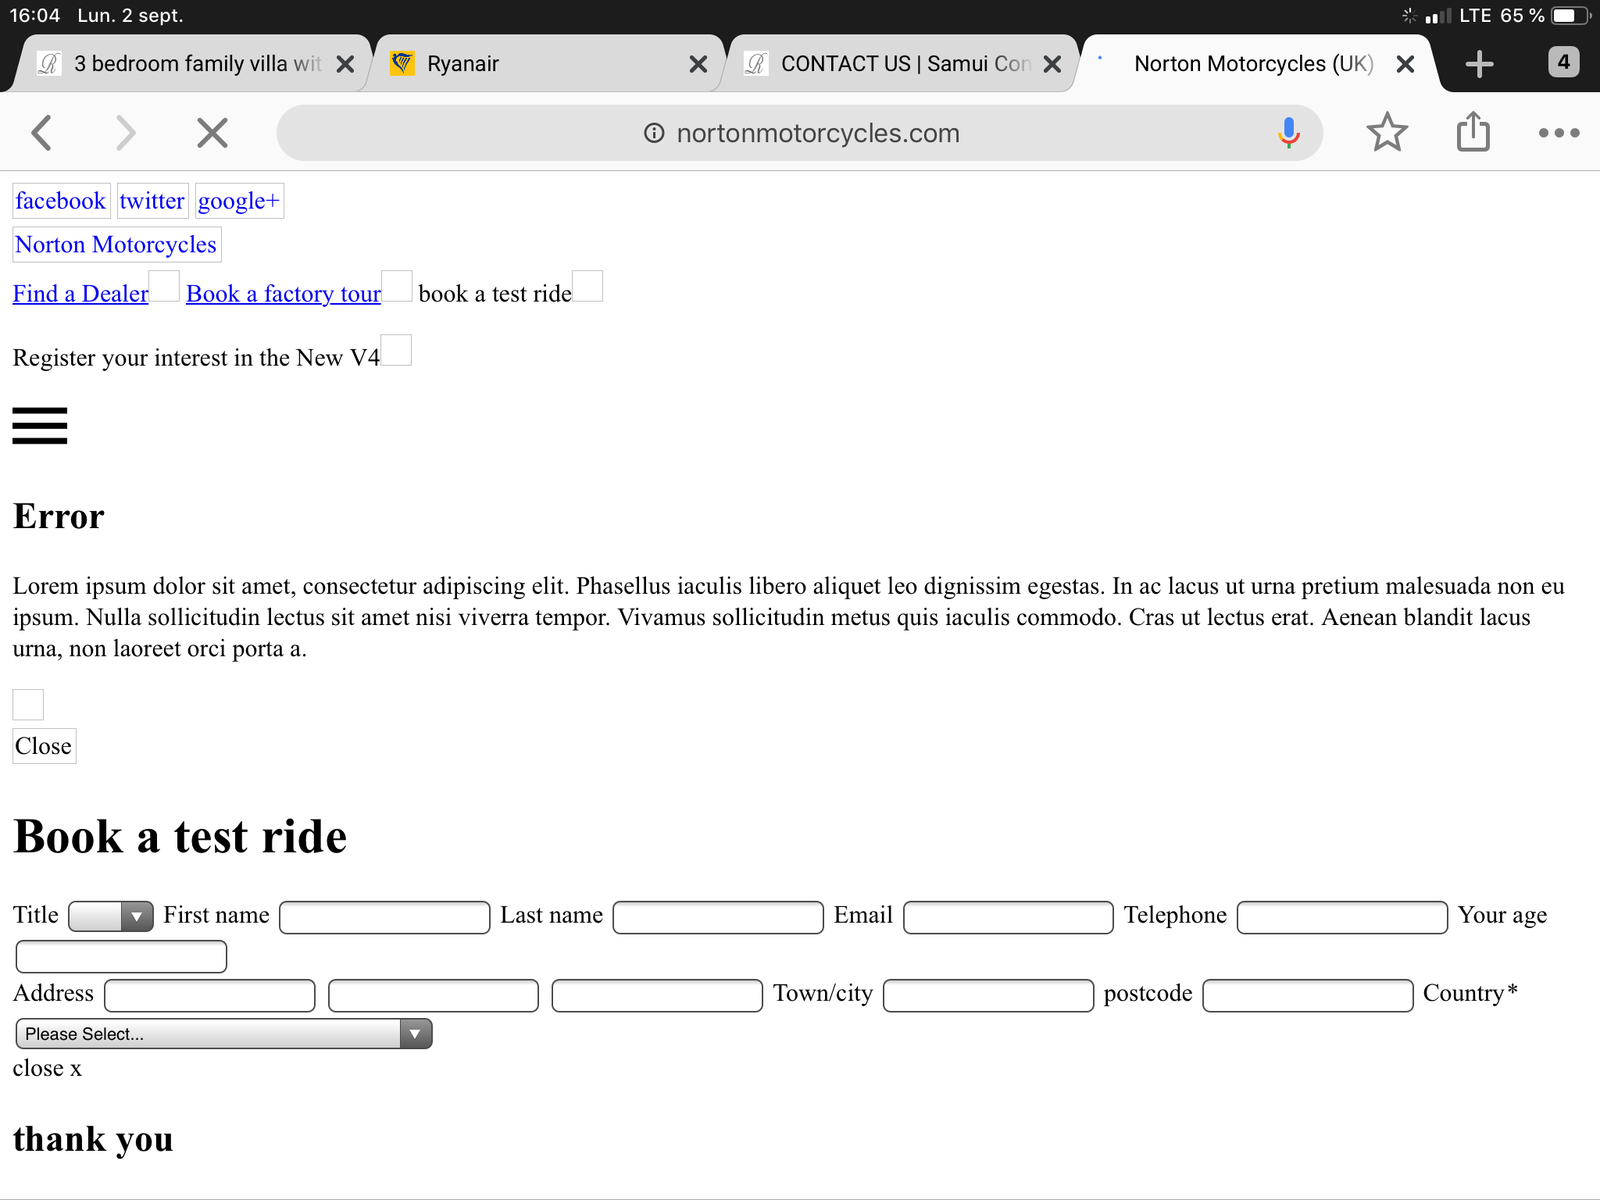Tap the site info icon in the address bar

pyautogui.click(x=654, y=133)
